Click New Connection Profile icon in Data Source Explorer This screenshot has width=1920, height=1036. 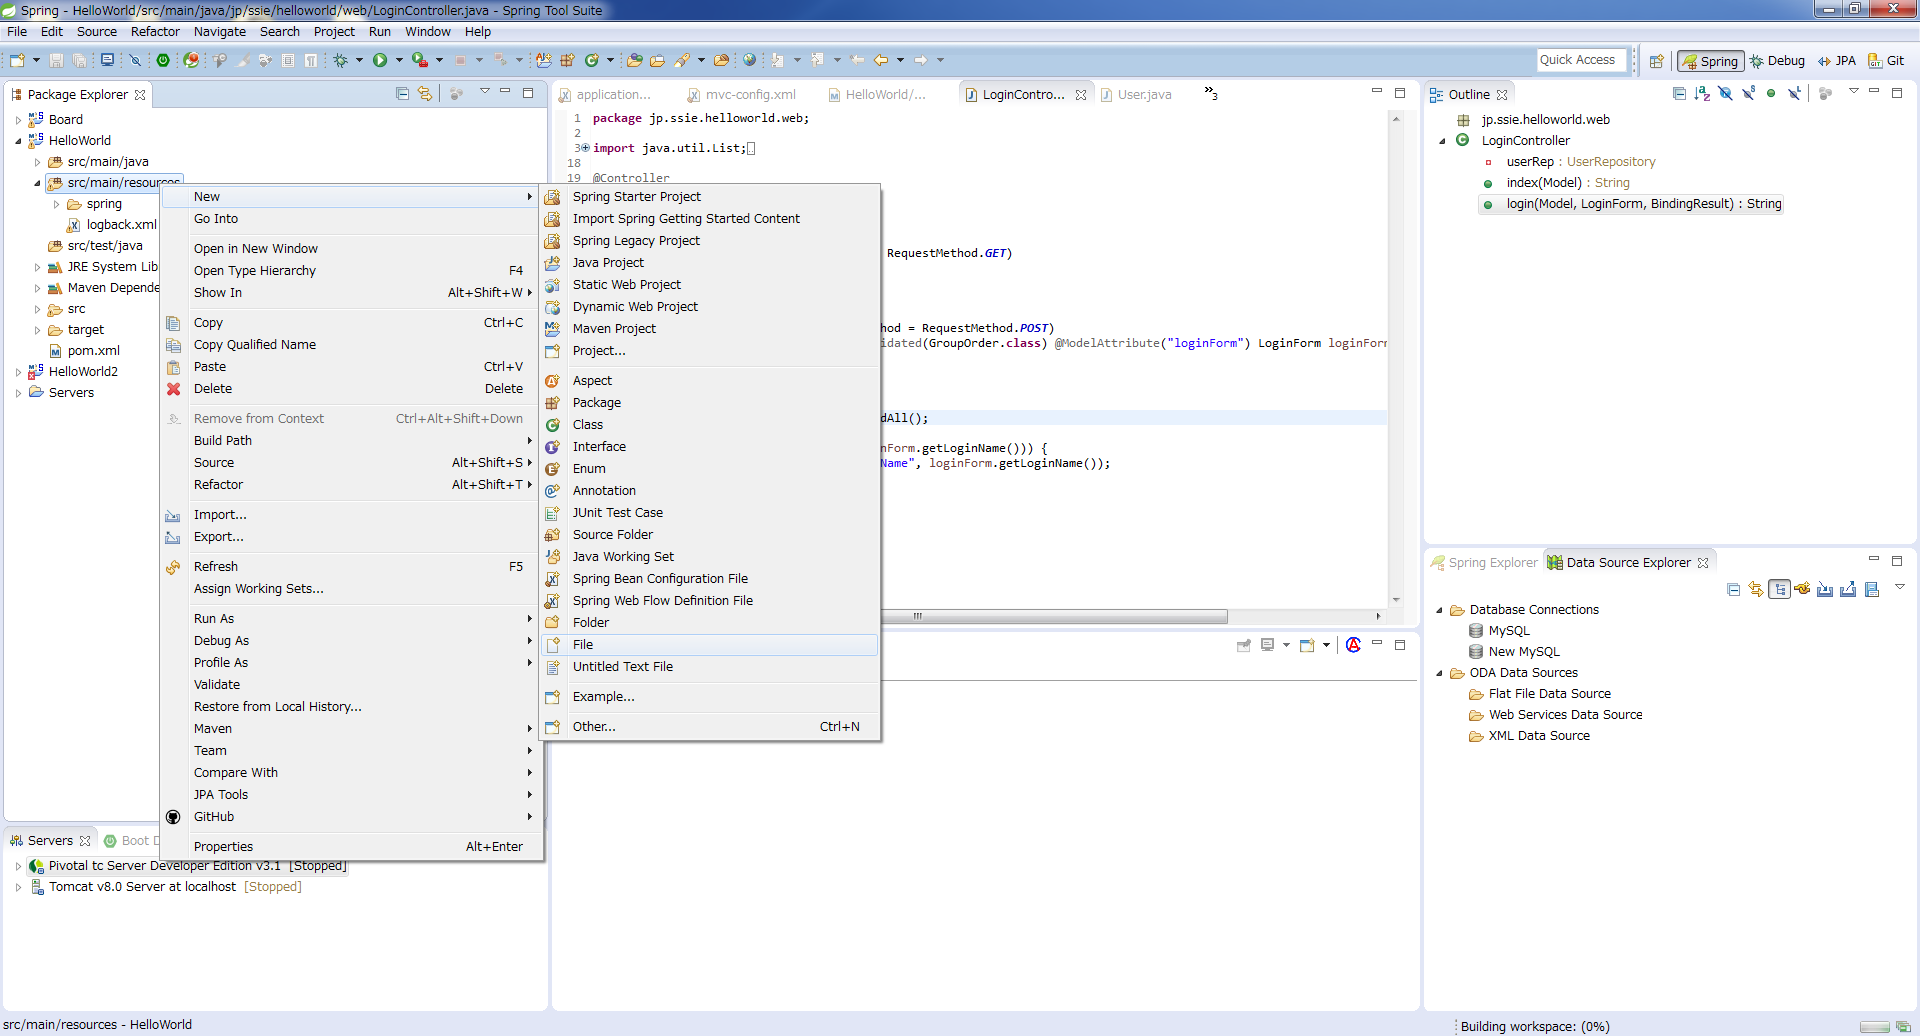tap(1802, 589)
